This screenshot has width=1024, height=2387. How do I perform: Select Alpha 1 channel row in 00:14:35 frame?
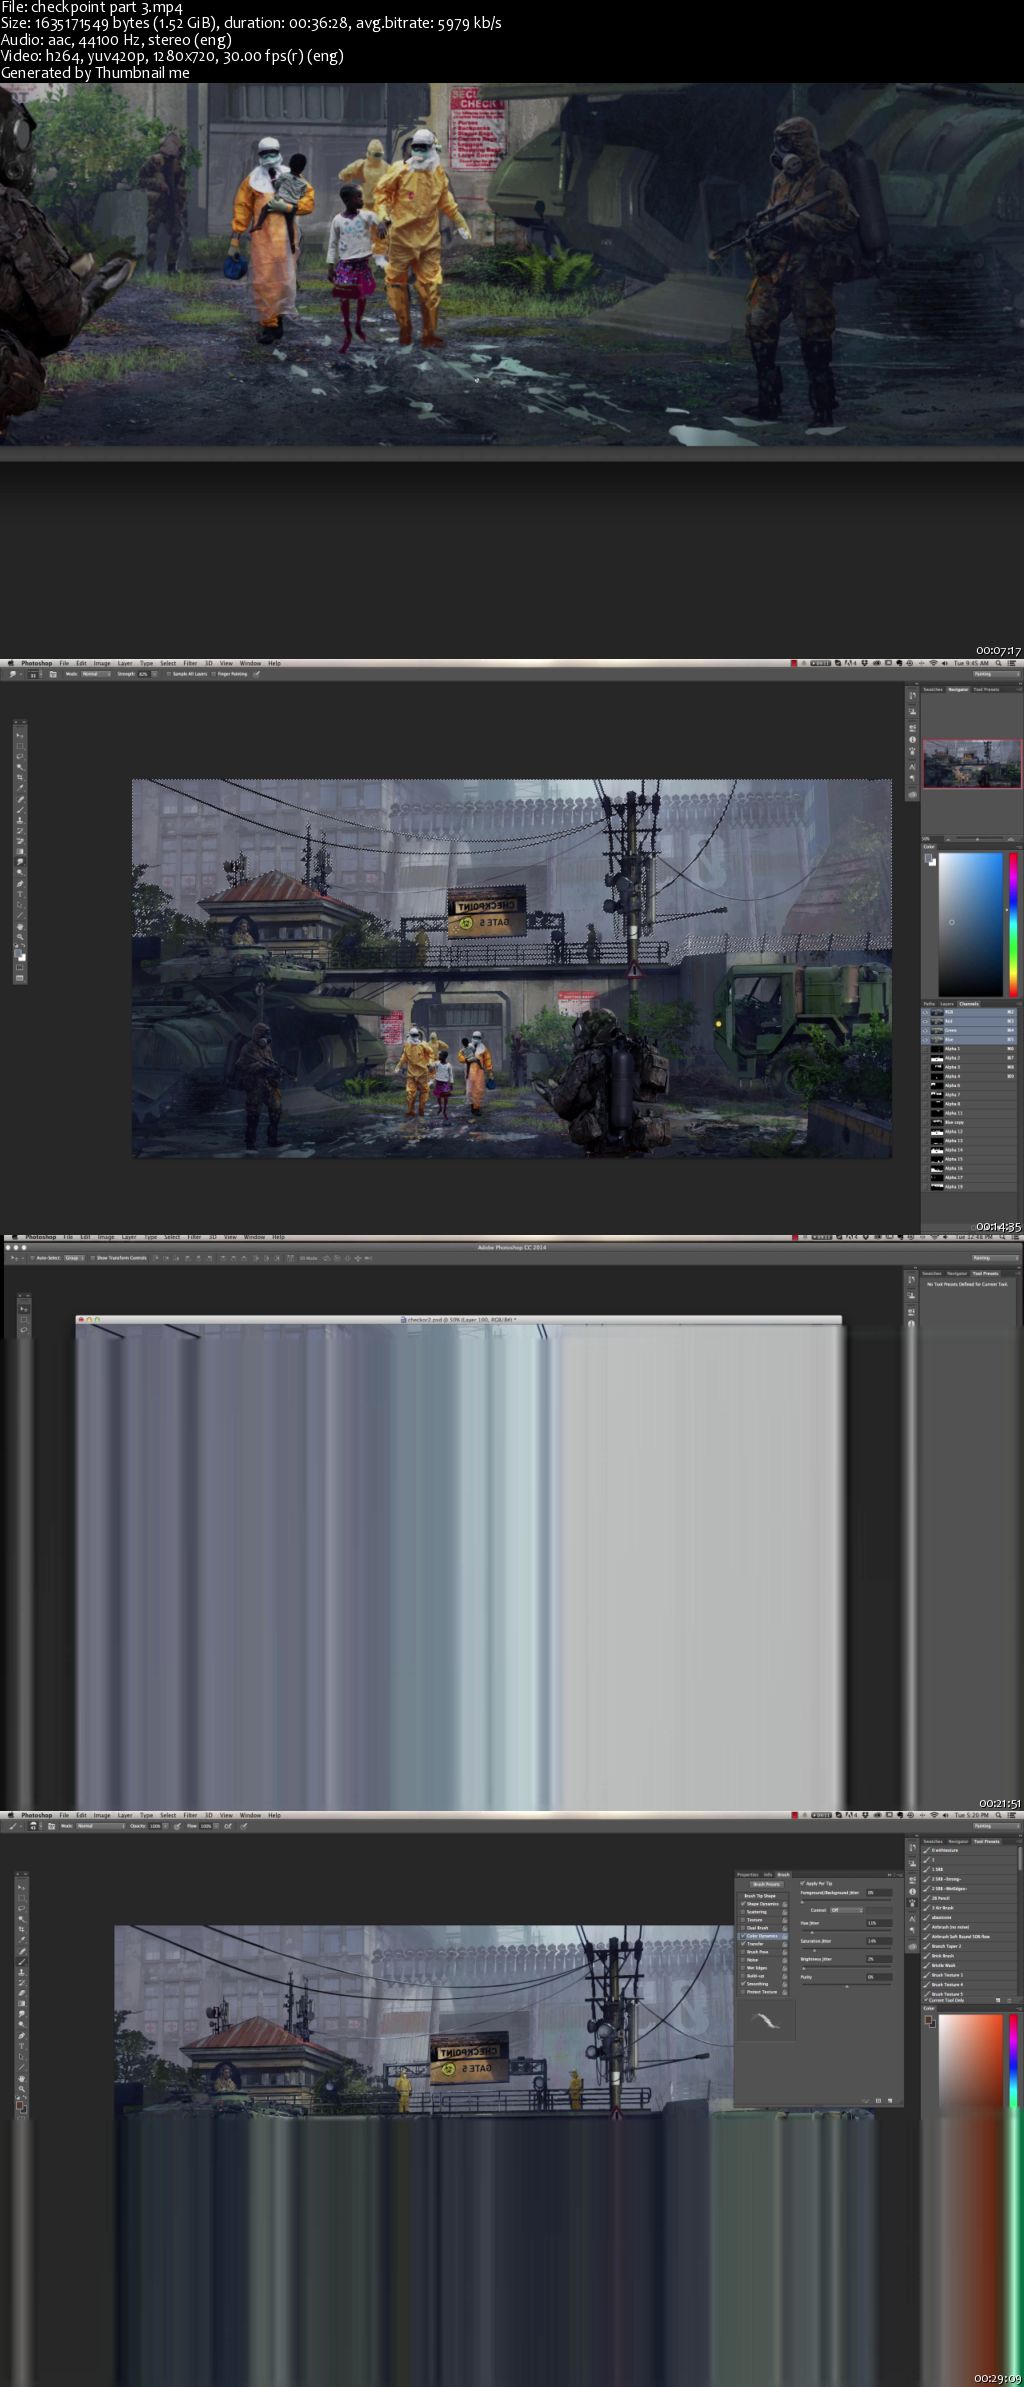point(969,1049)
